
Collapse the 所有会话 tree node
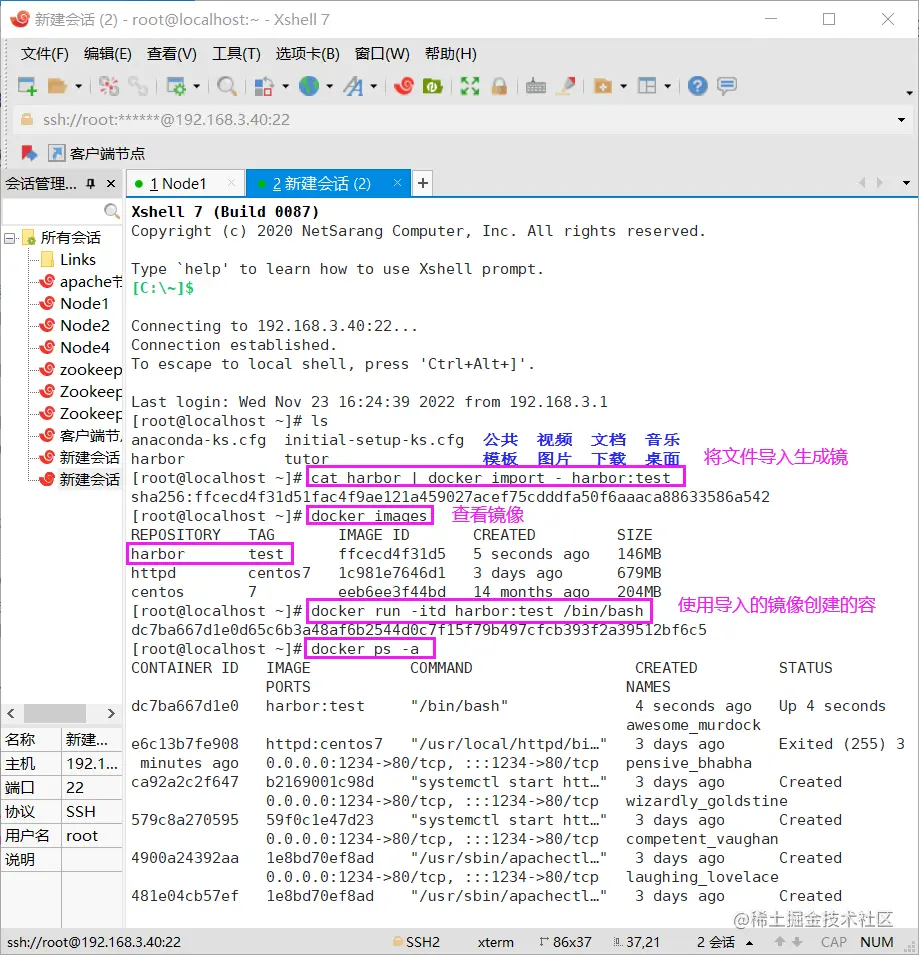point(9,238)
